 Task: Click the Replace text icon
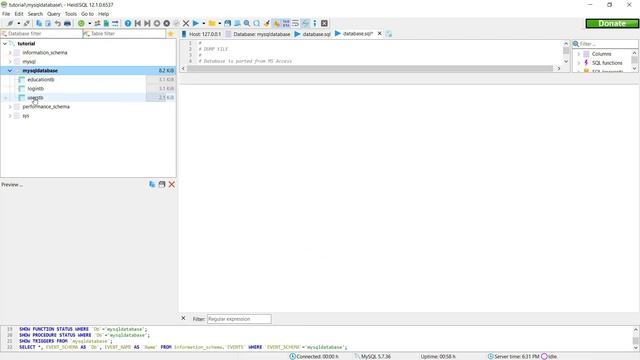pyautogui.click(x=256, y=24)
